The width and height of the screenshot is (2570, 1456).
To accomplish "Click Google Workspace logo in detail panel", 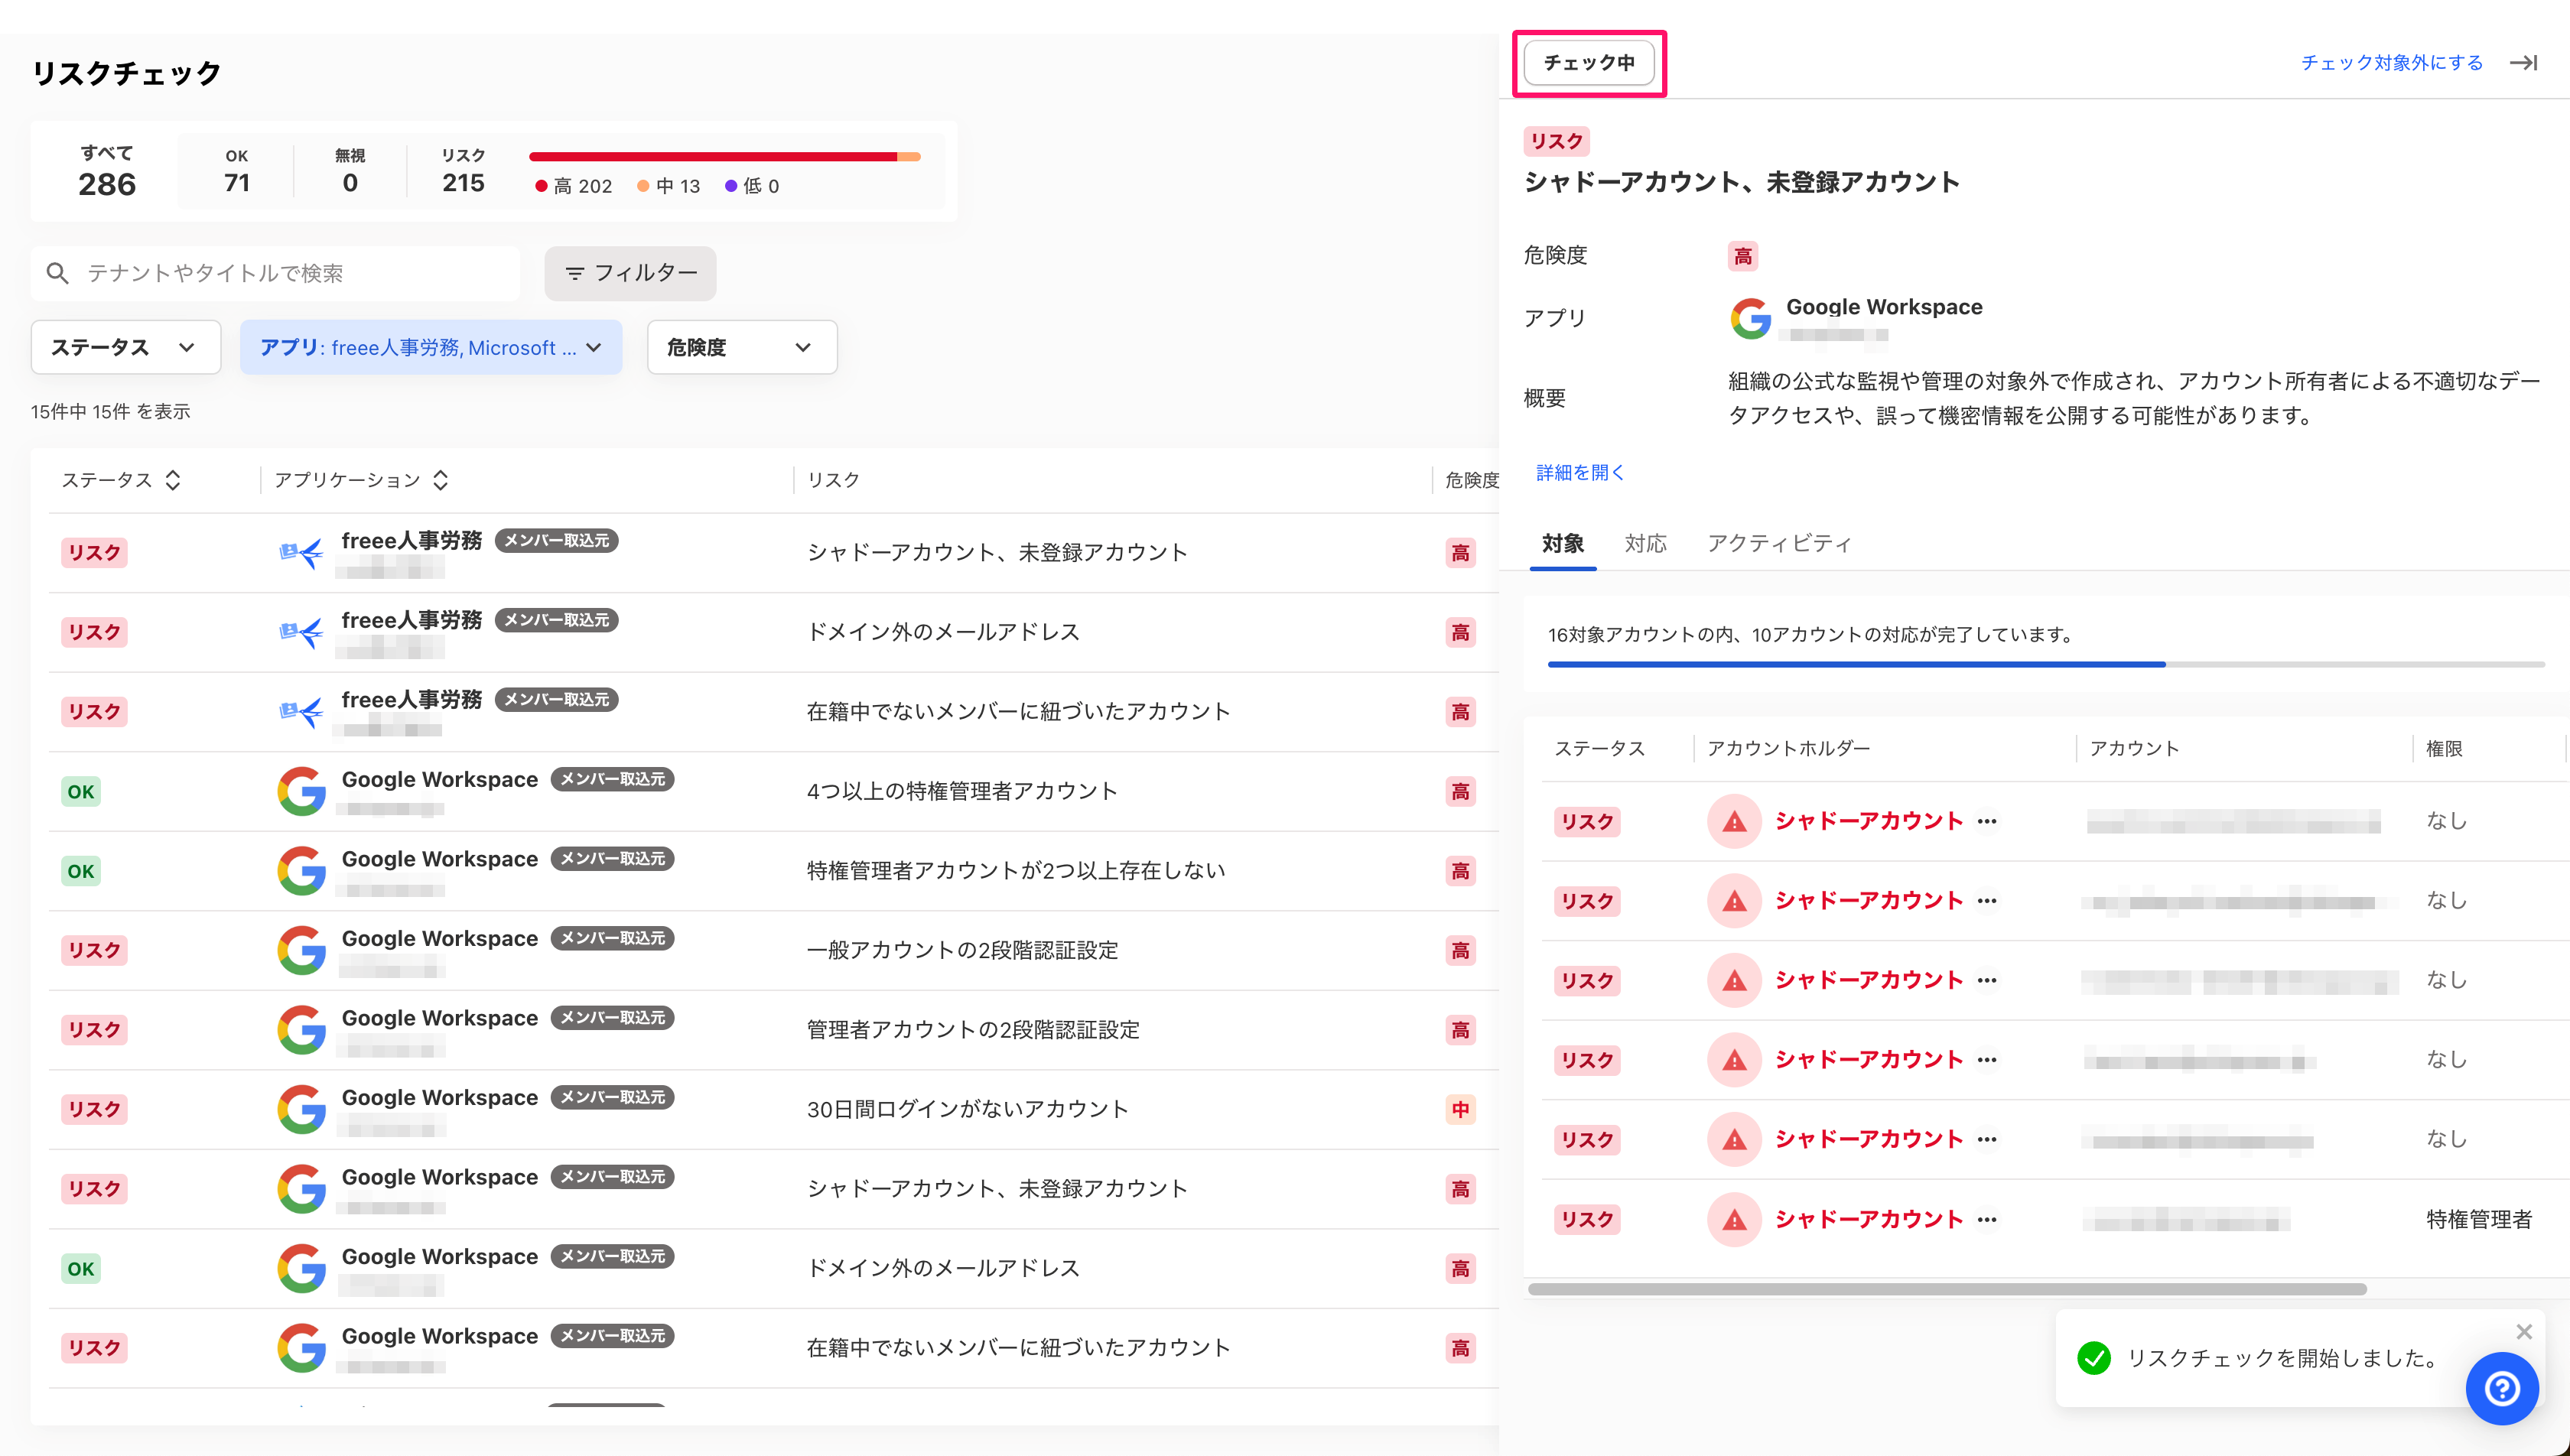I will (1750, 318).
